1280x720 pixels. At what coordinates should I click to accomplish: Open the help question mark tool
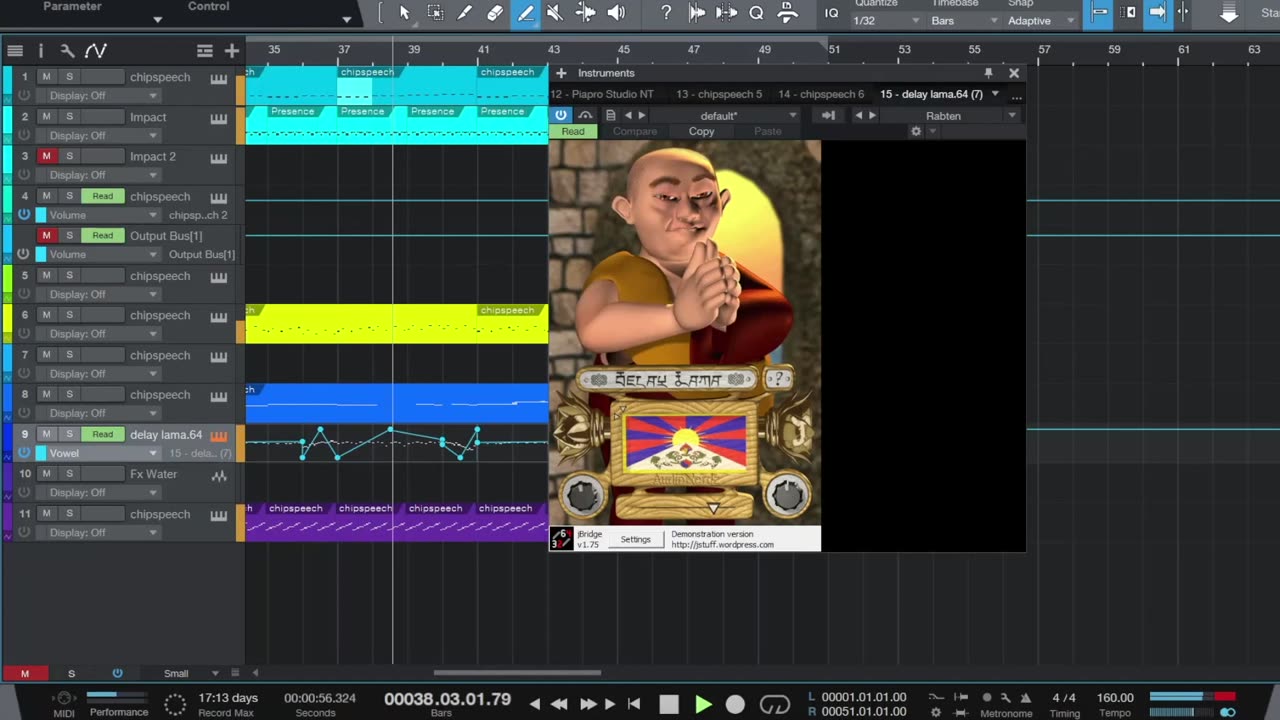click(666, 13)
